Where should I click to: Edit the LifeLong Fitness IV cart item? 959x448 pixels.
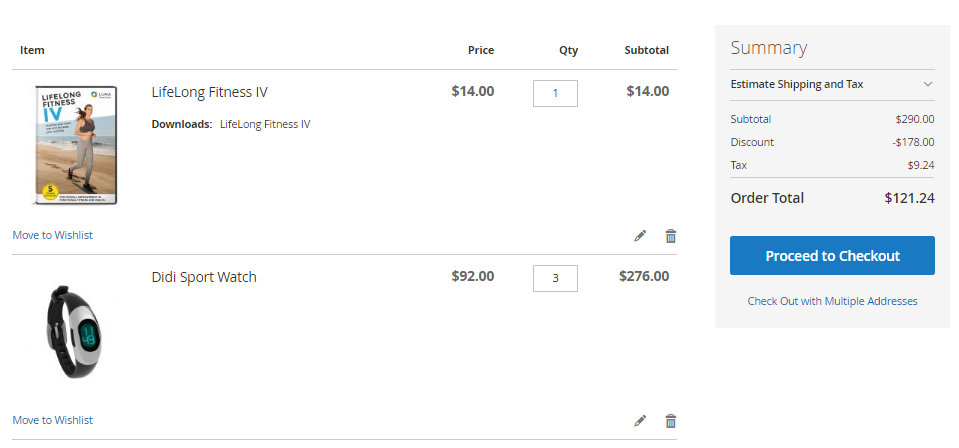pyautogui.click(x=640, y=236)
